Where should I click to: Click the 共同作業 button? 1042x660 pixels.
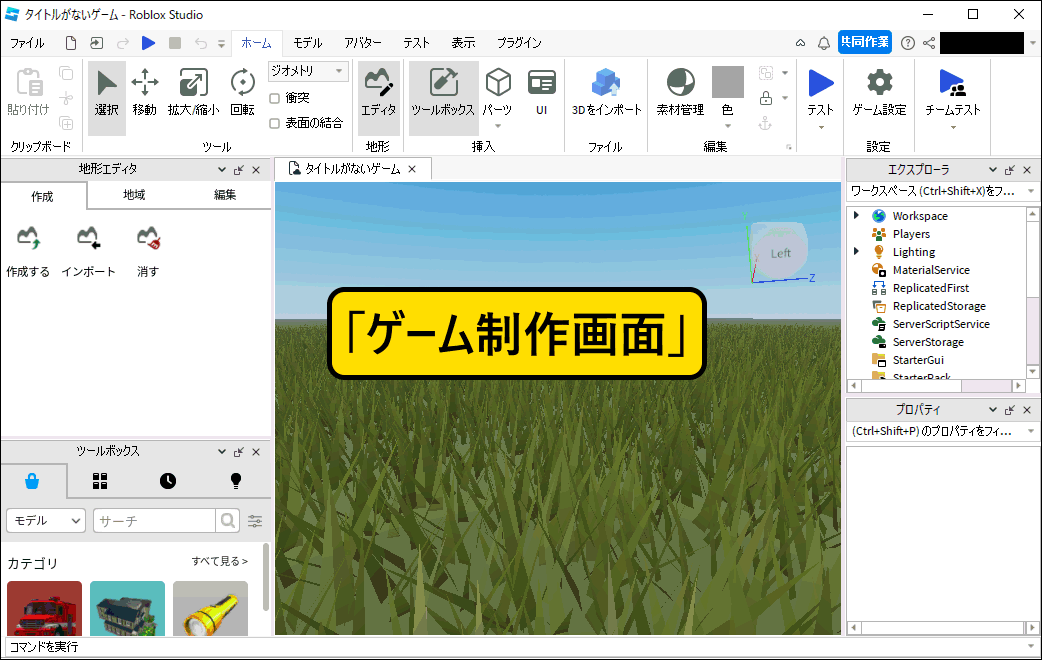pyautogui.click(x=865, y=42)
